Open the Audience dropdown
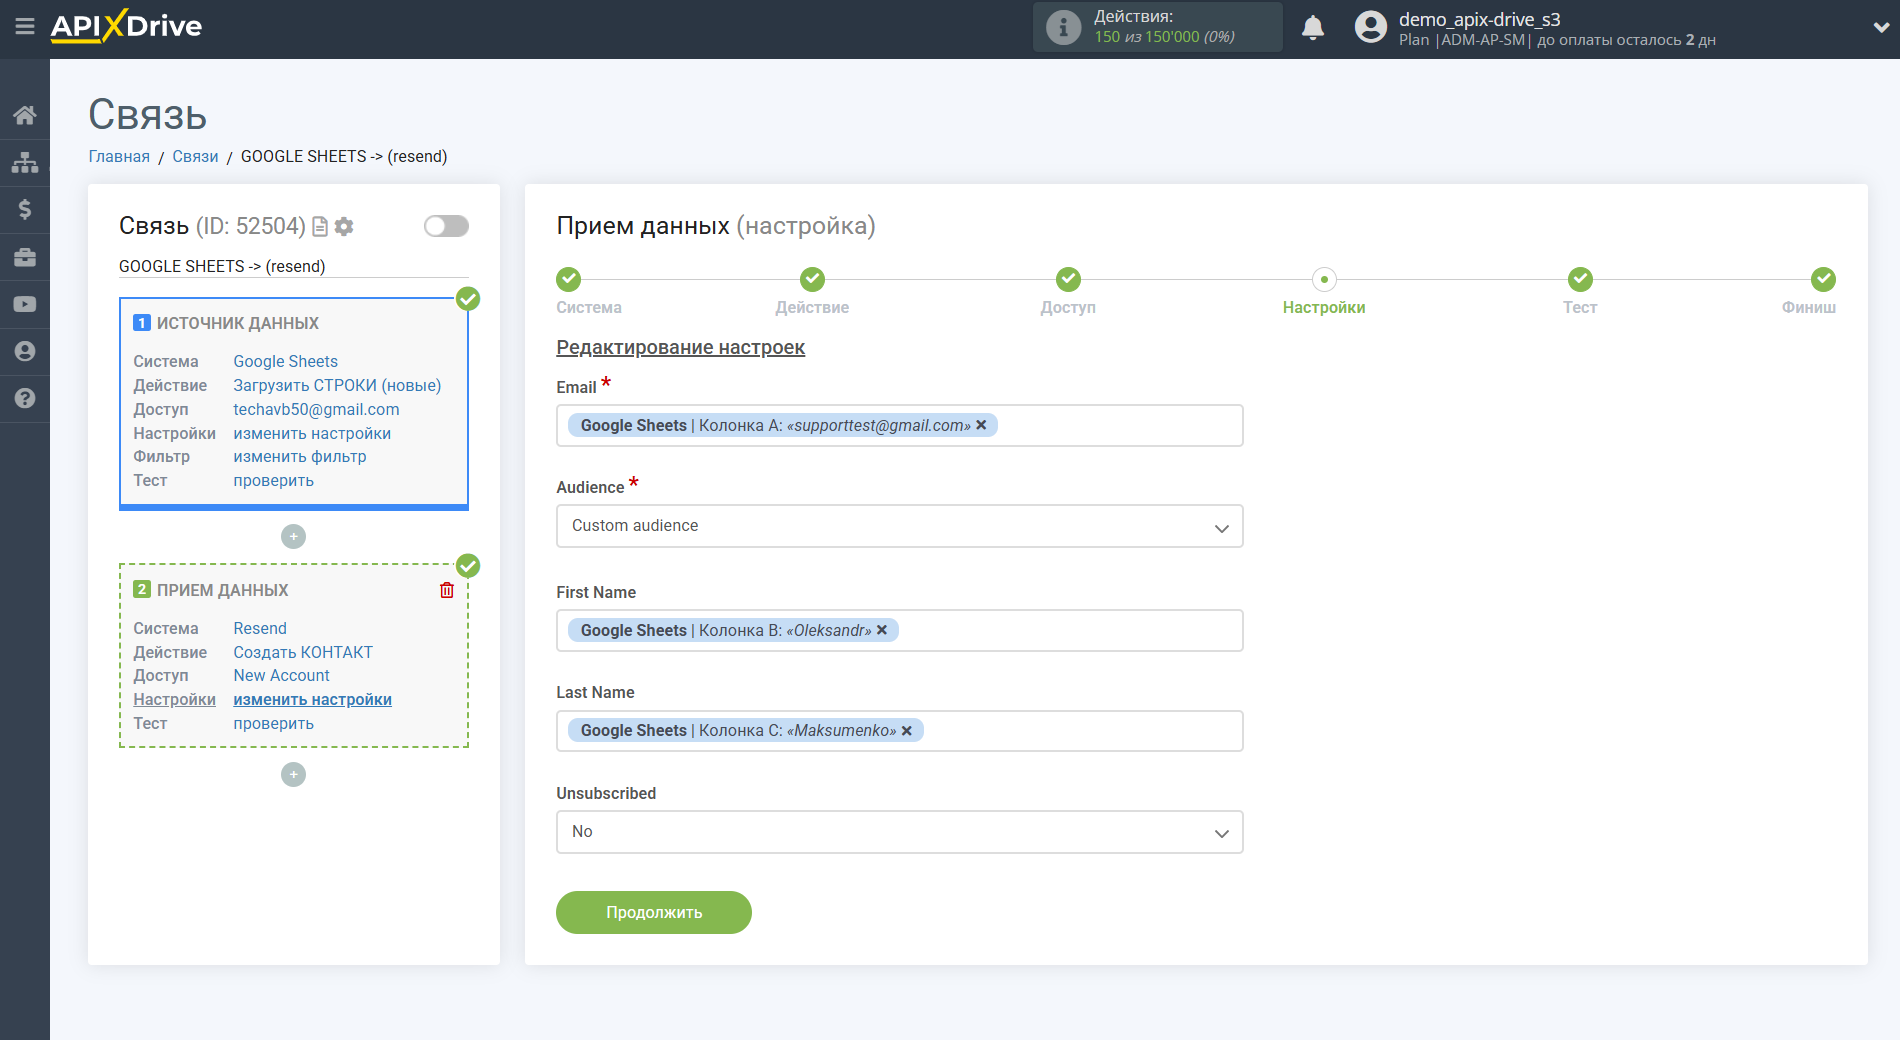Screen dimensions: 1900x1040 899,526
